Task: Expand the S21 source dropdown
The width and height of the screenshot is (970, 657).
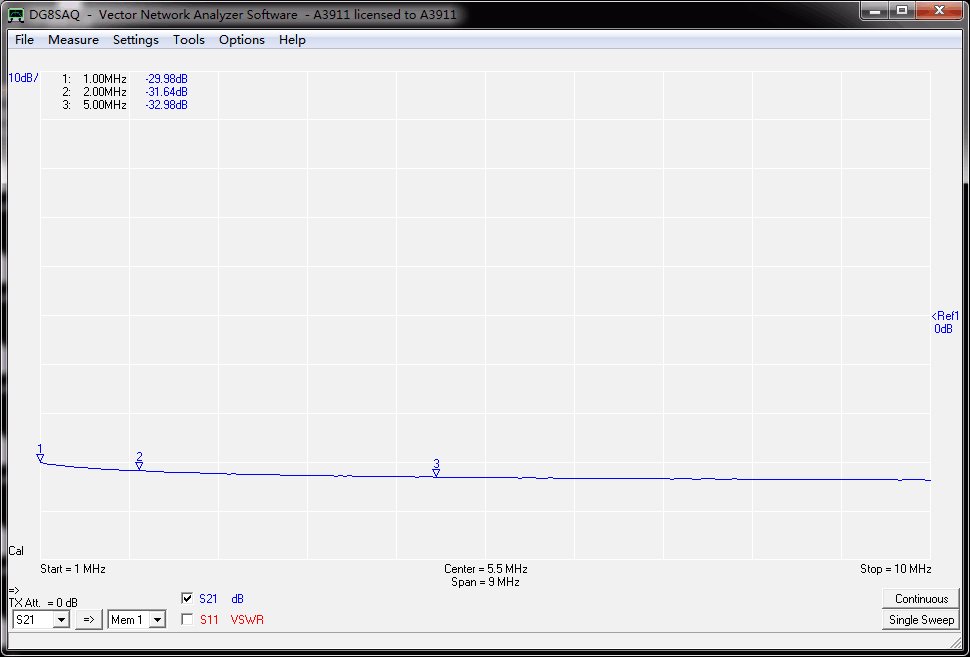Action: click(61, 620)
